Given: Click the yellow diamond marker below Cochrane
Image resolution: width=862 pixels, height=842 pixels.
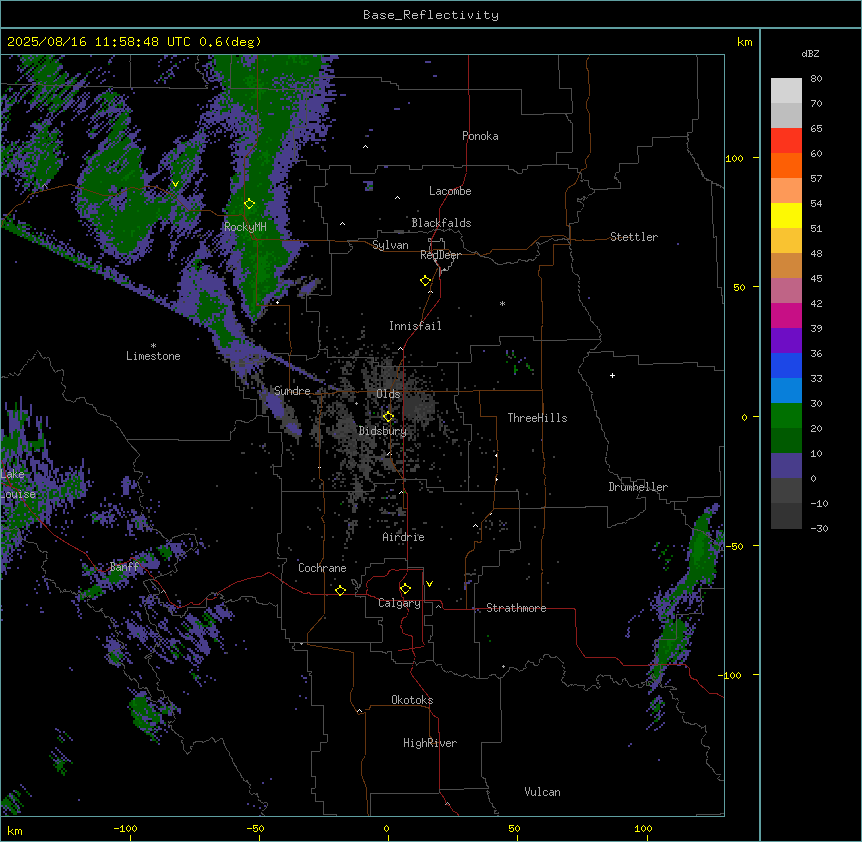Looking at the screenshot, I should (x=340, y=590).
